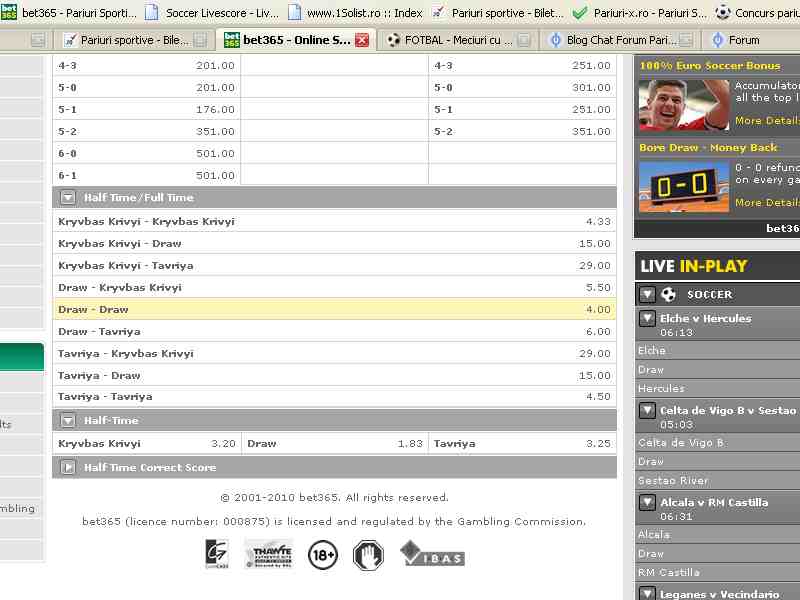Click the 18+ age restriction icon
Image resolution: width=800 pixels, height=600 pixels.
323,555
